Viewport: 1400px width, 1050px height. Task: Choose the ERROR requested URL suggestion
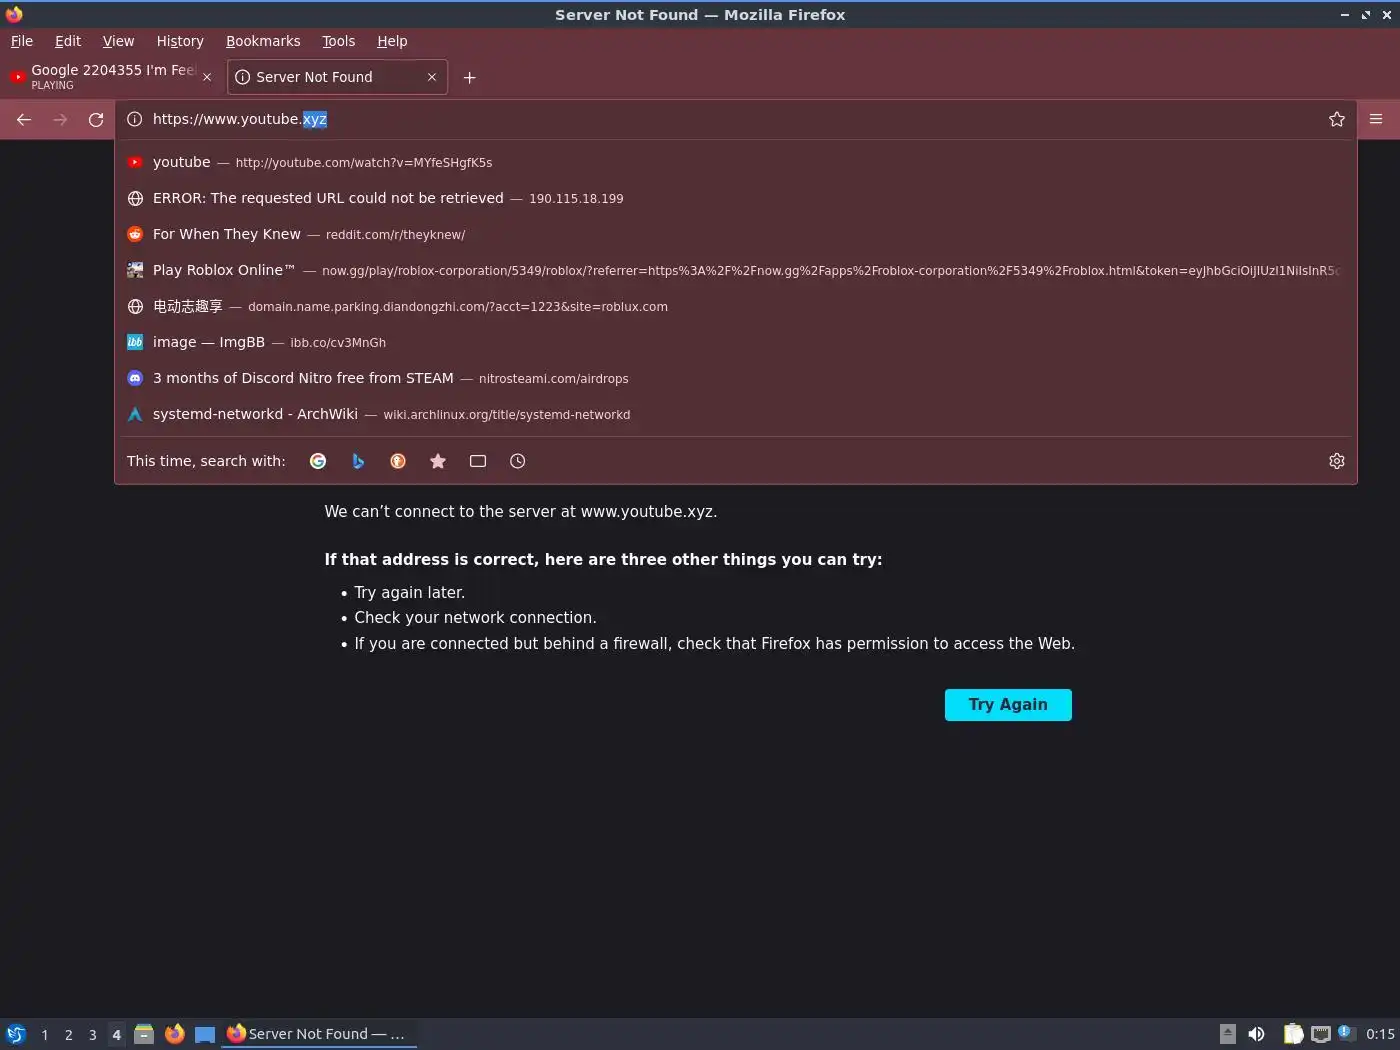pos(735,198)
